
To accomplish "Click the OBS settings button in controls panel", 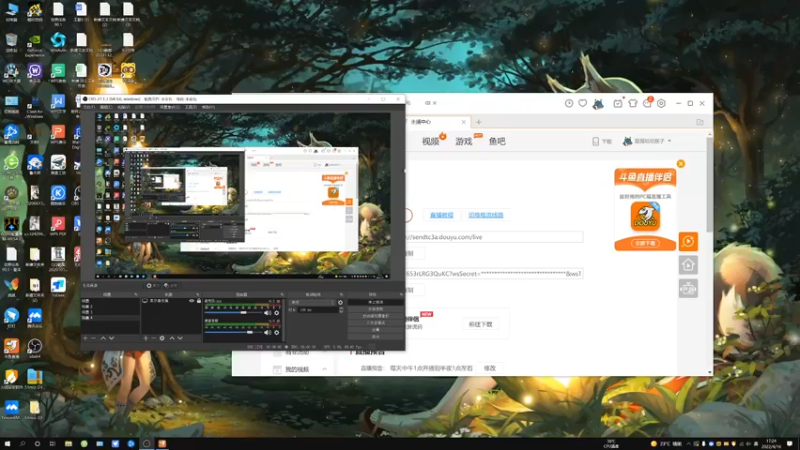I will (376, 330).
